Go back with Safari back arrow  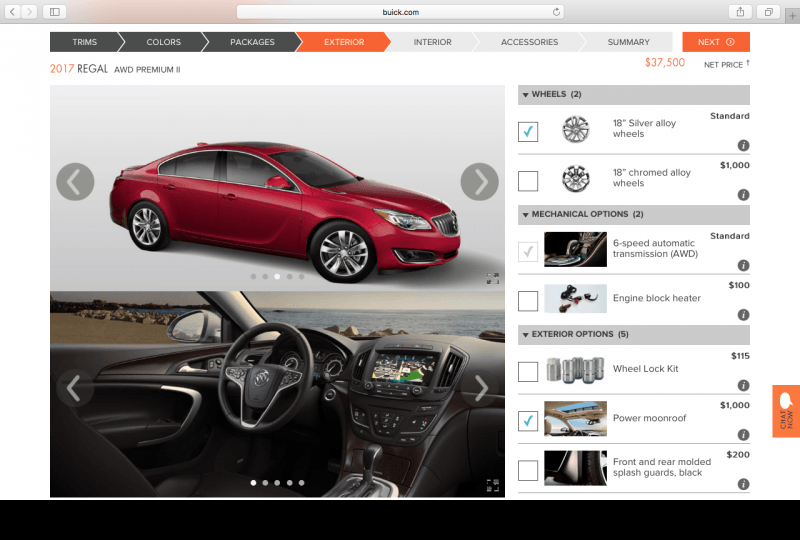coord(12,12)
